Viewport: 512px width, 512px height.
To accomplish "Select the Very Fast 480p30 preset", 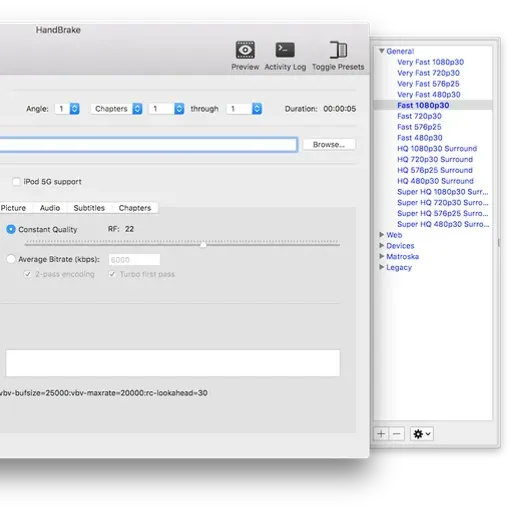I will coord(429,95).
